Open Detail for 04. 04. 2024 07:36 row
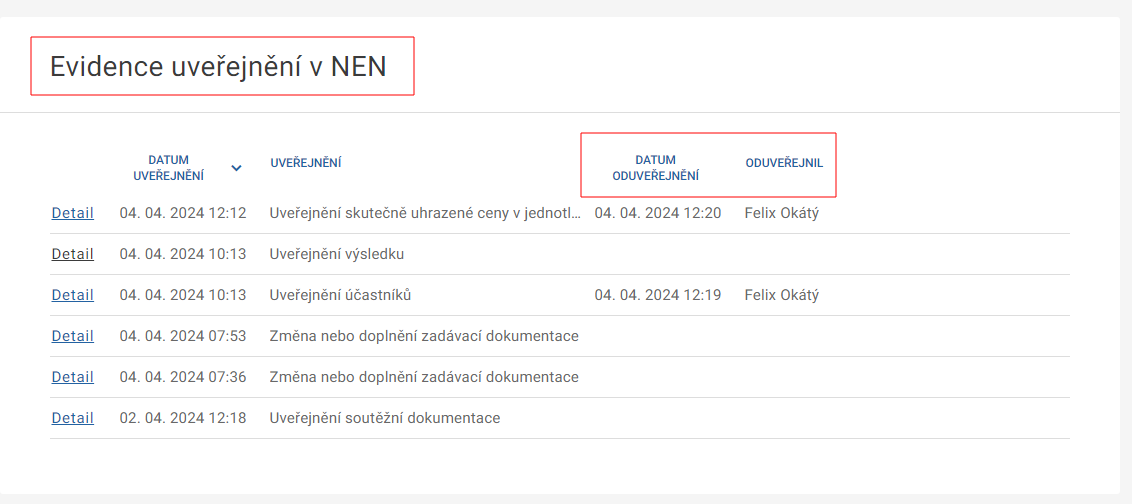The height and width of the screenshot is (504, 1132). 72,378
